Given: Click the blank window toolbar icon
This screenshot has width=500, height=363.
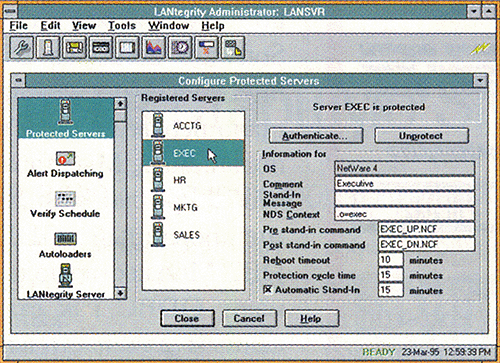Looking at the screenshot, I should [127, 48].
